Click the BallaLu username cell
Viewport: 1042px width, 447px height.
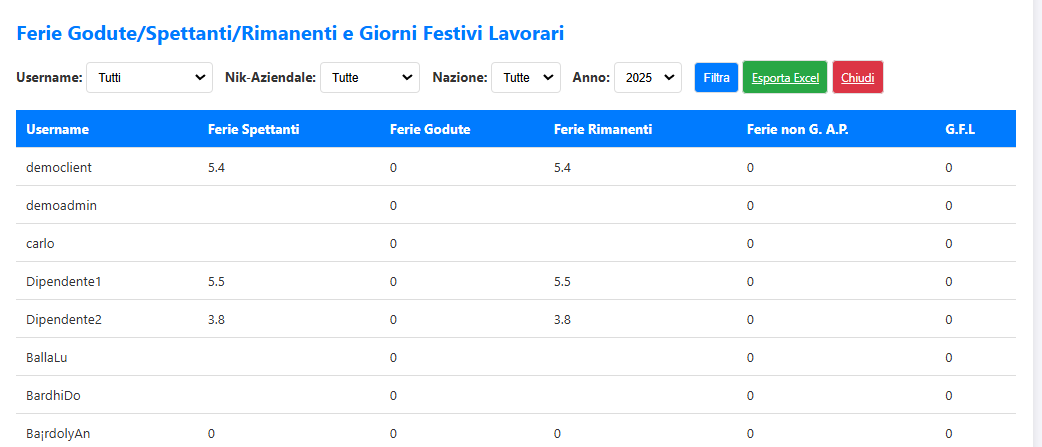click(x=48, y=357)
